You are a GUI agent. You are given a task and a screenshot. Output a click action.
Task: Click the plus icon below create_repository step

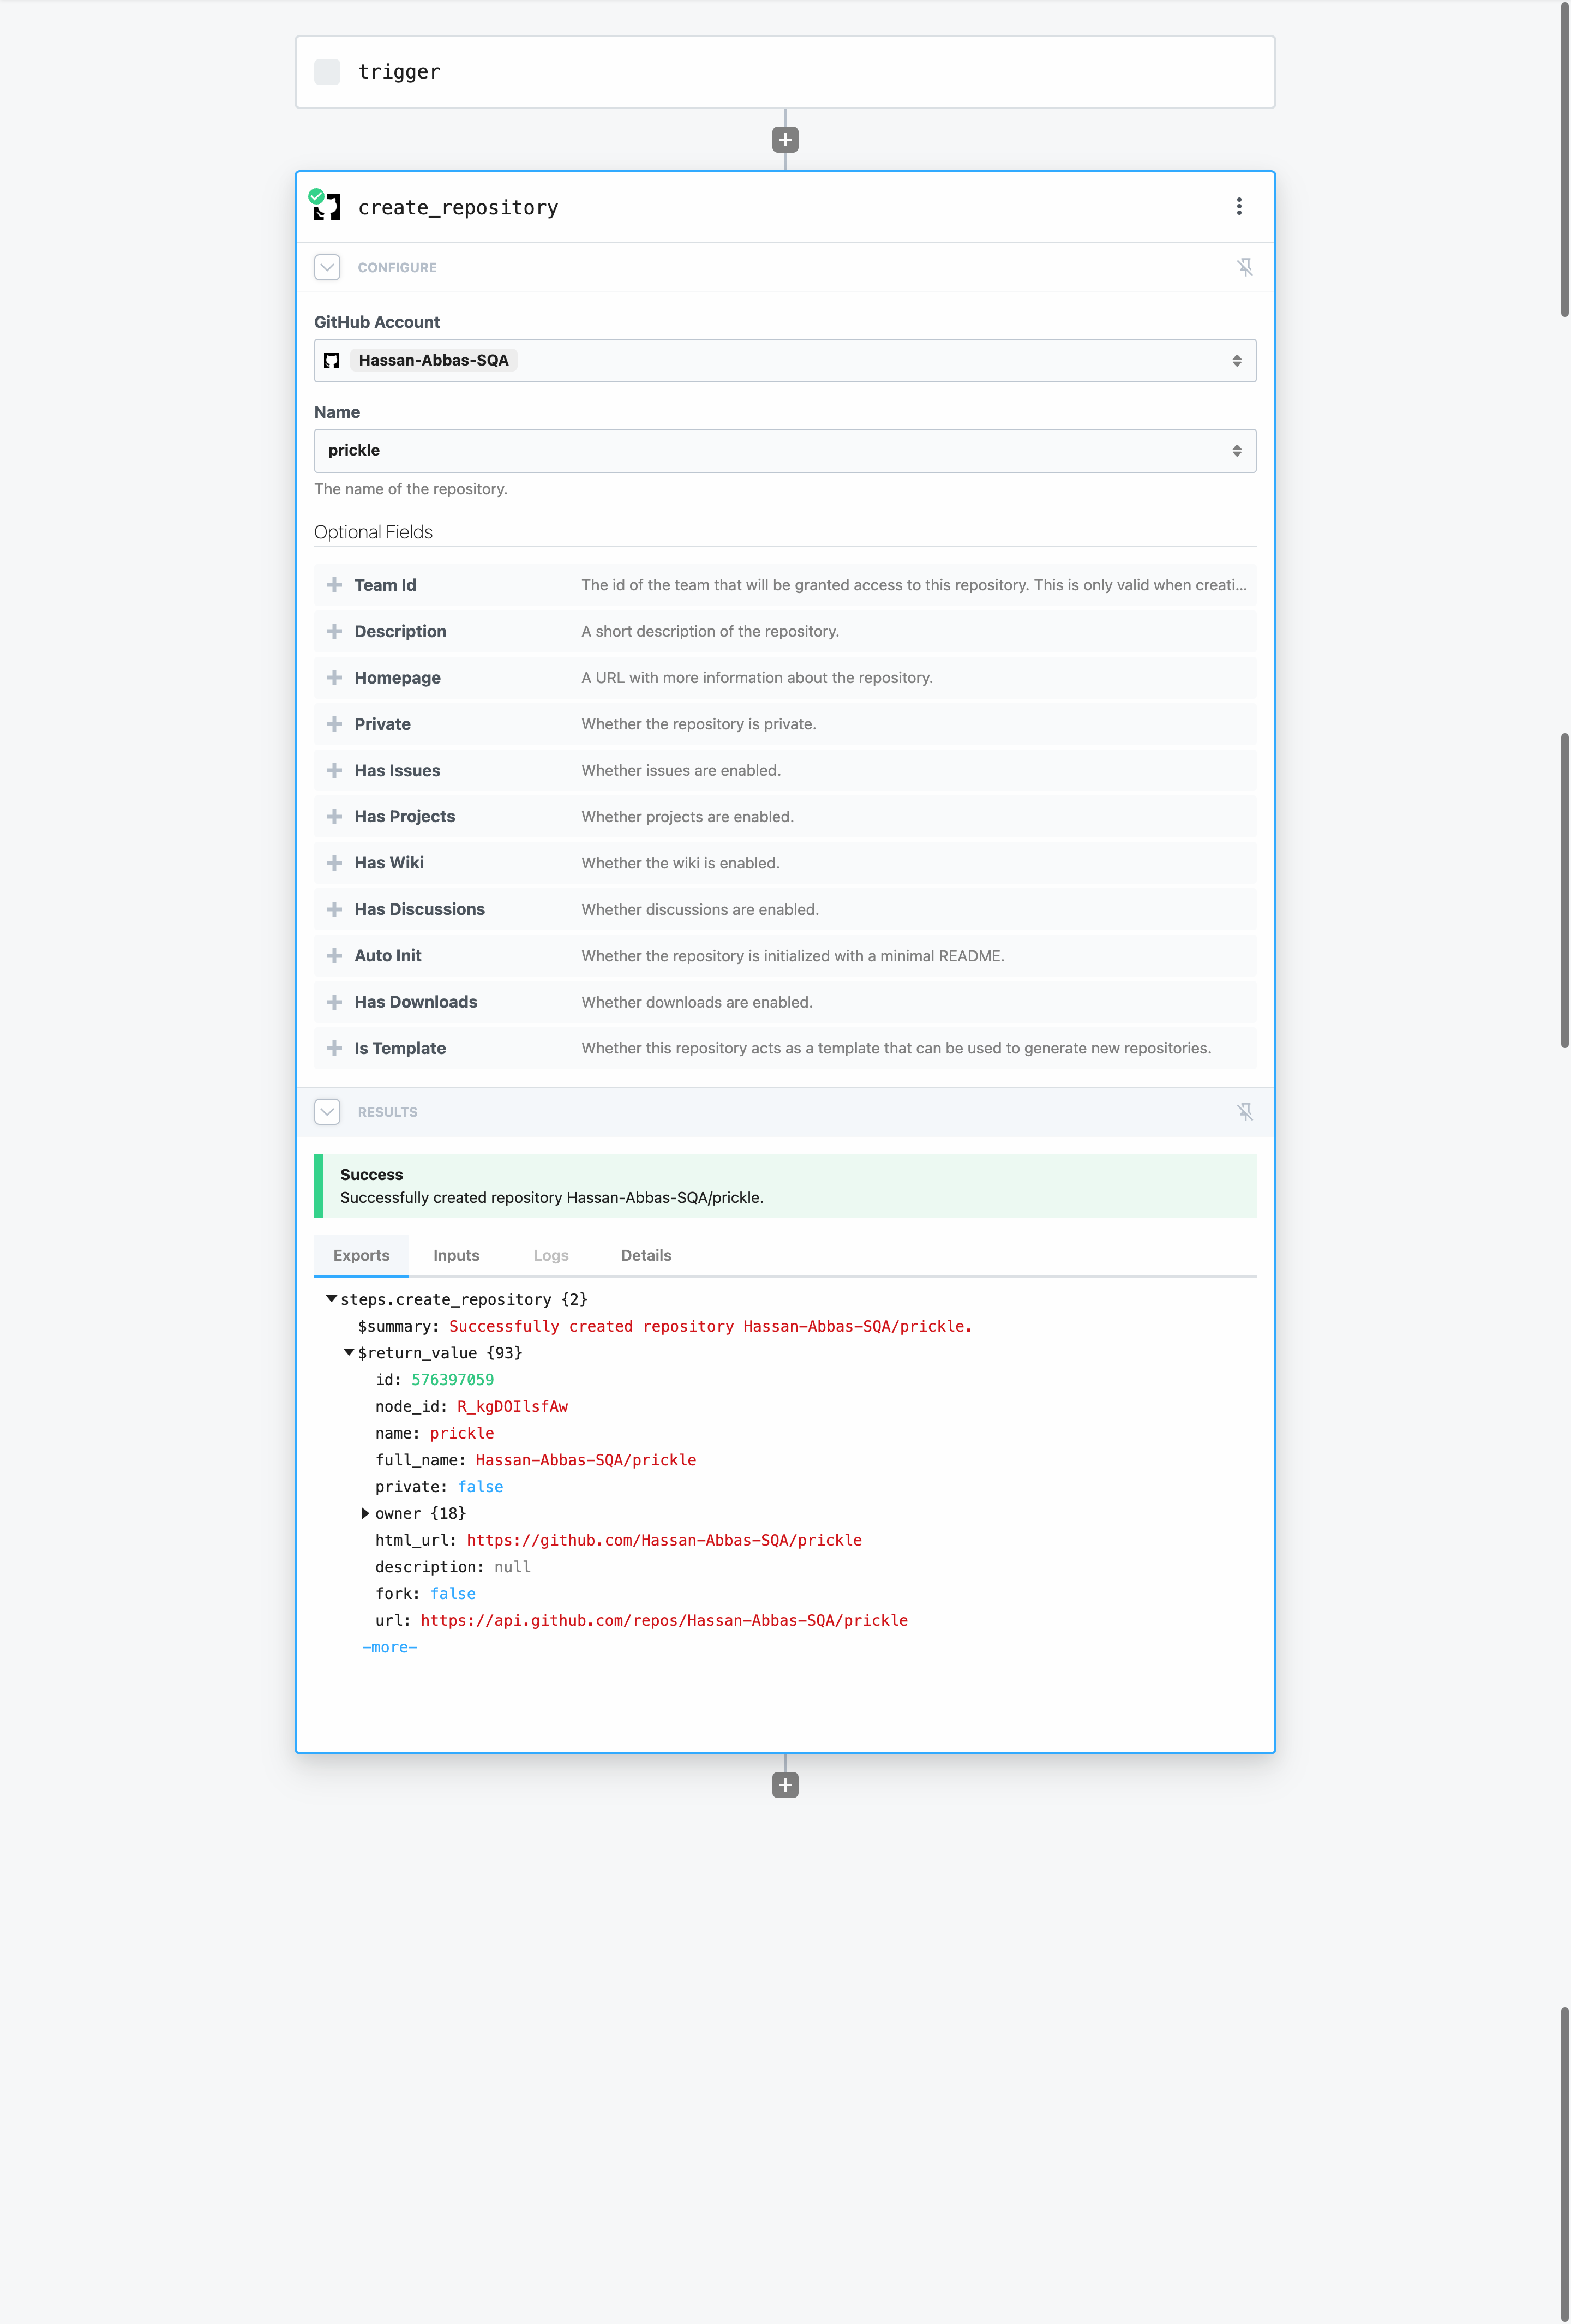pyautogui.click(x=785, y=1785)
